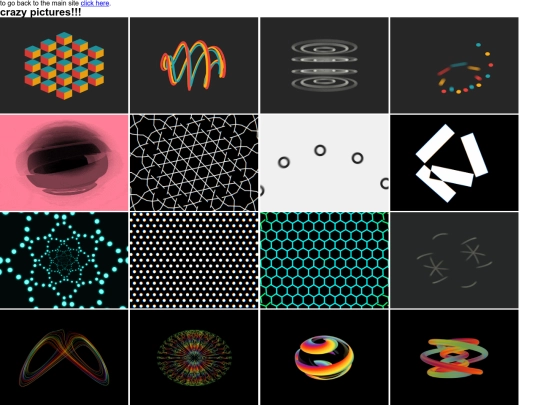Open the rainbow radial ellipse picture
540x405 pixels.
(194, 357)
